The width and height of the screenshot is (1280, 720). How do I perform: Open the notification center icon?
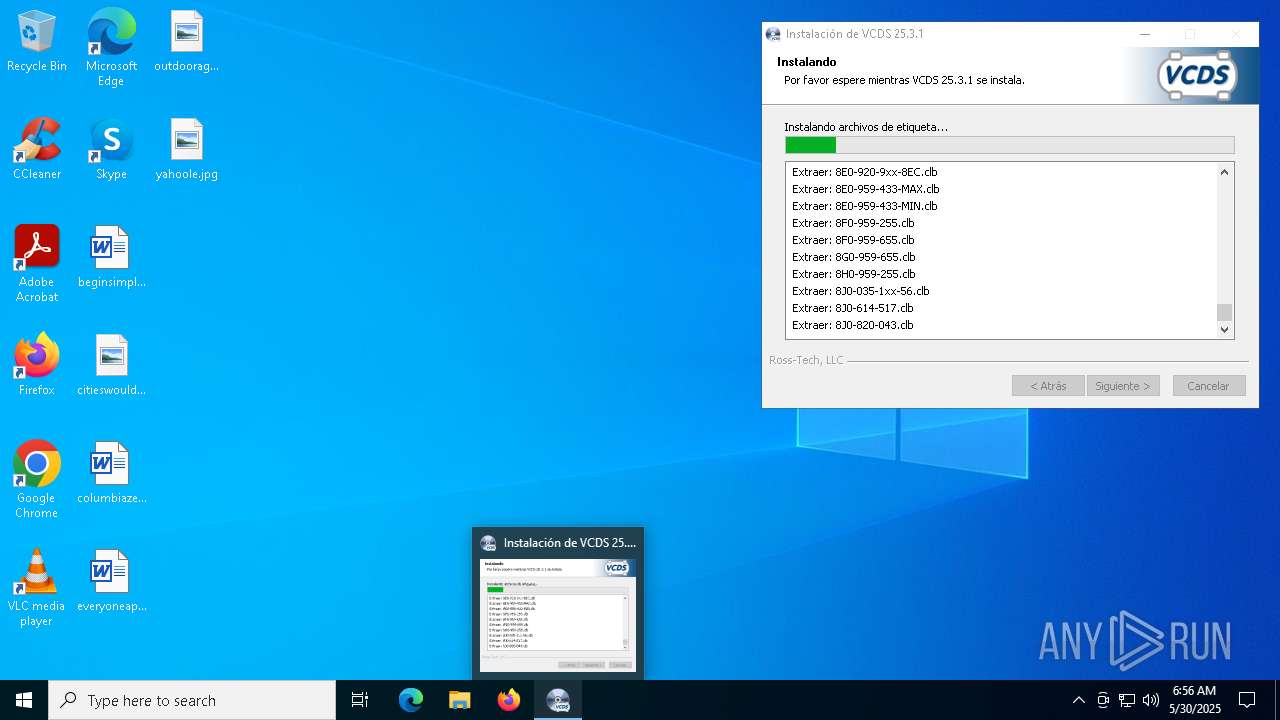click(x=1247, y=700)
